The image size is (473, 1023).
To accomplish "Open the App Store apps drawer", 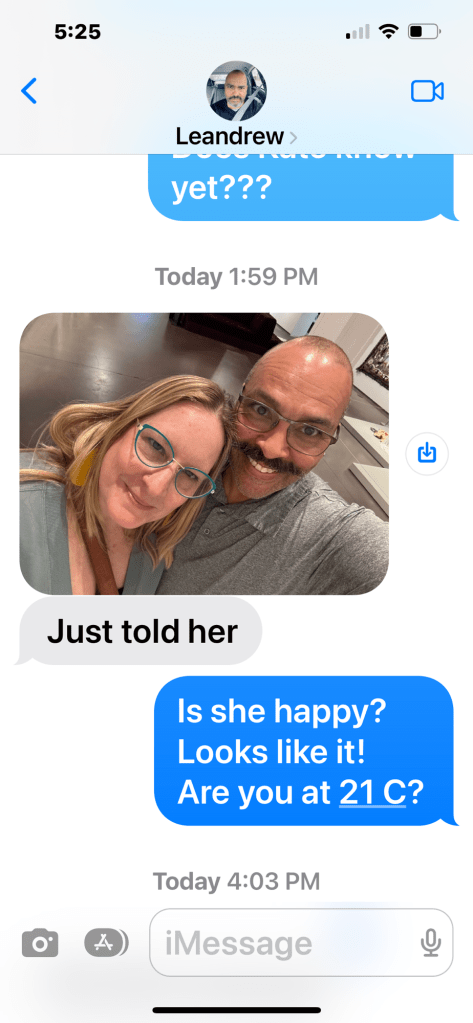I will 106,942.
